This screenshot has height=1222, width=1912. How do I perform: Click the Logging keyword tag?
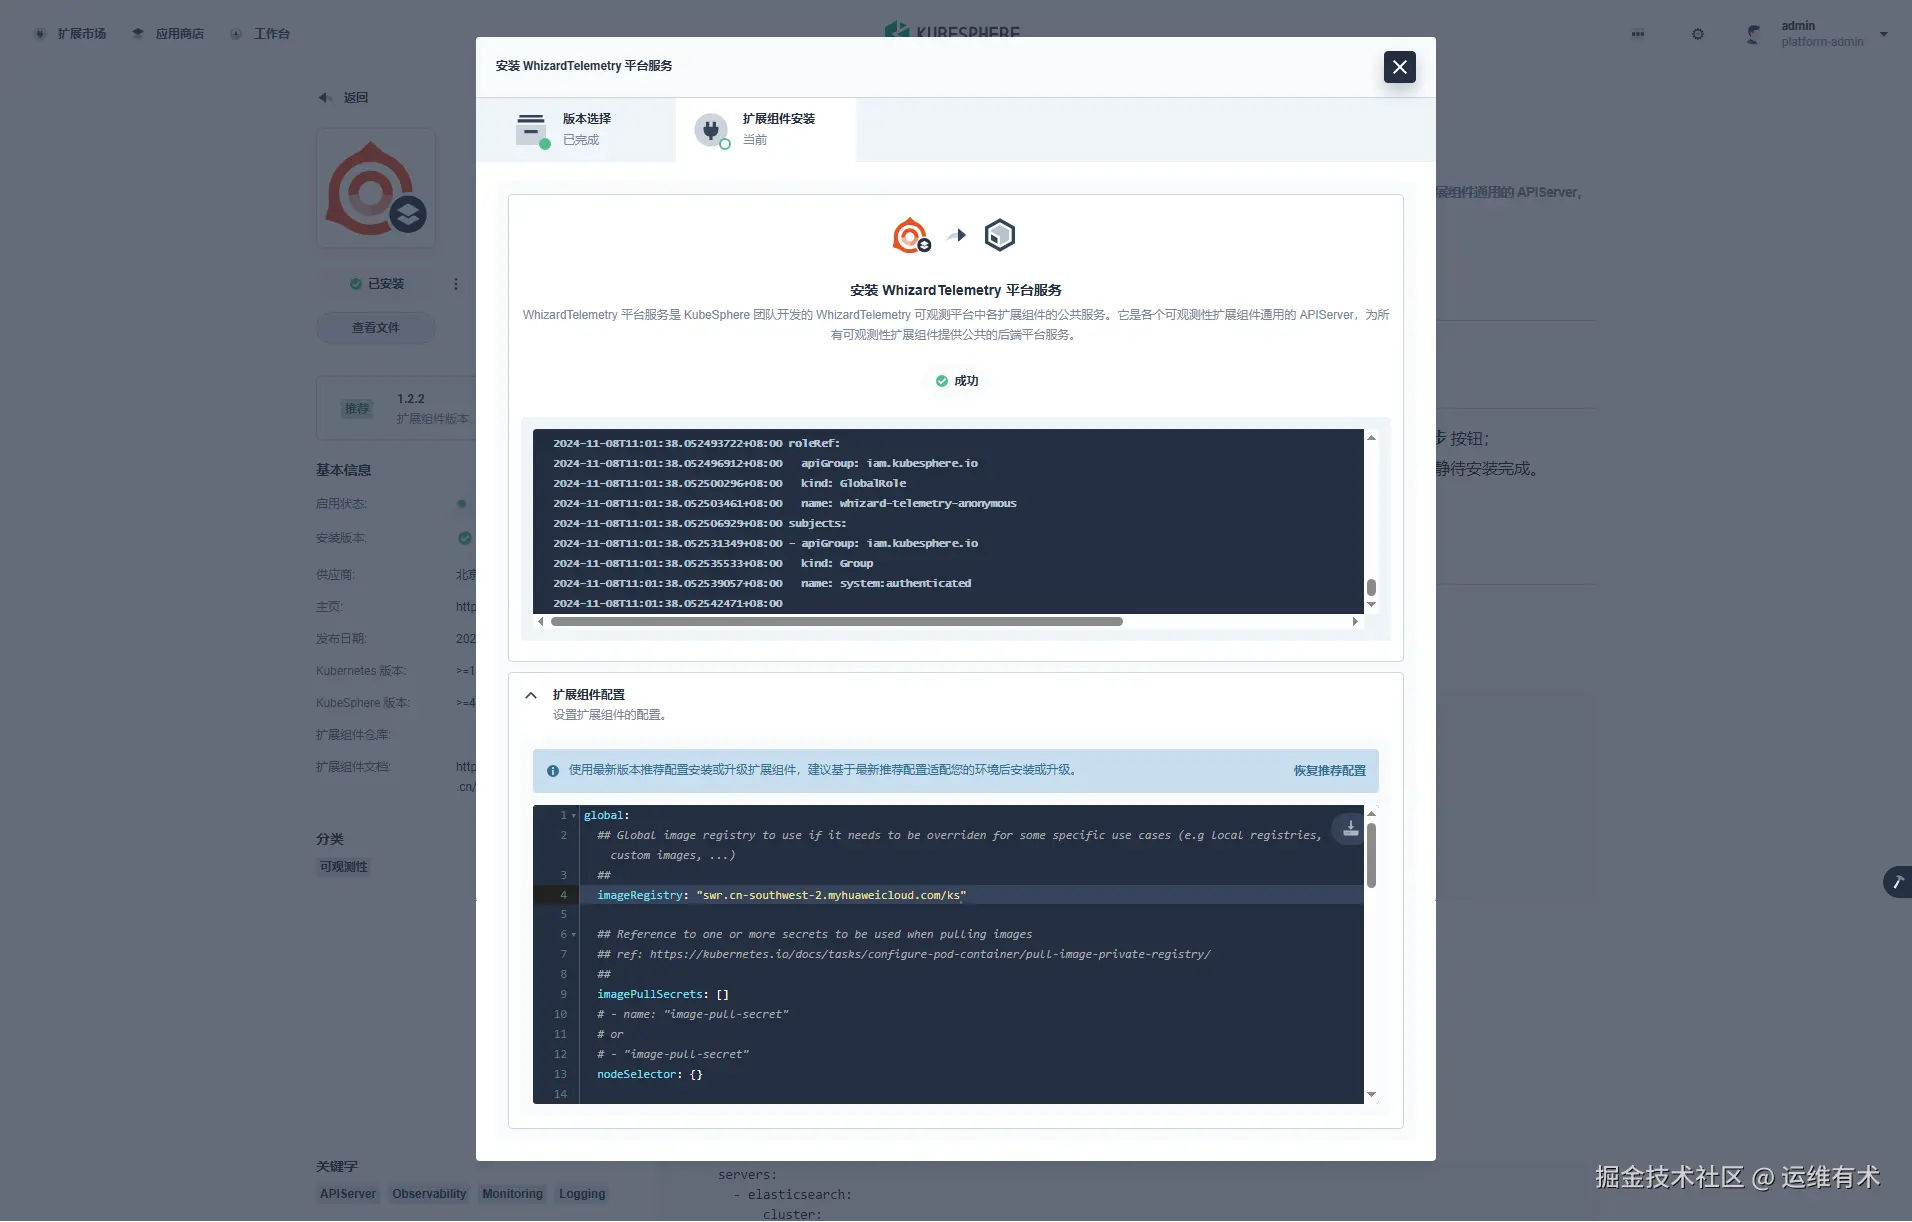click(x=582, y=1194)
